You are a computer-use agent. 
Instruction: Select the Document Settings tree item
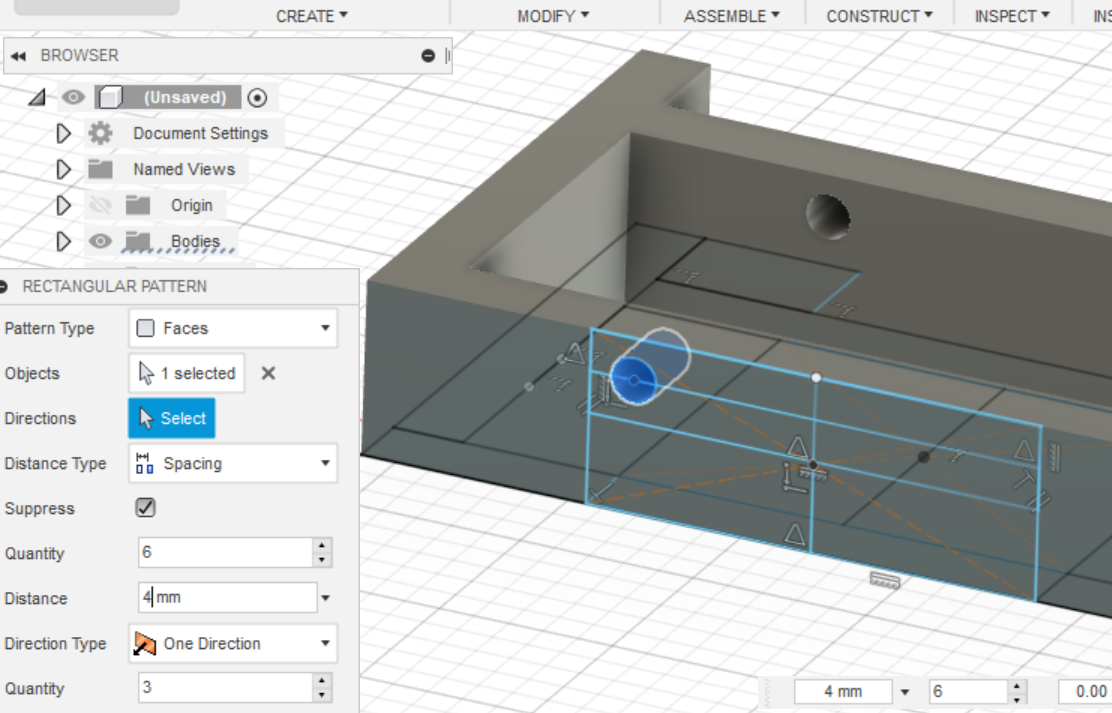click(x=201, y=133)
